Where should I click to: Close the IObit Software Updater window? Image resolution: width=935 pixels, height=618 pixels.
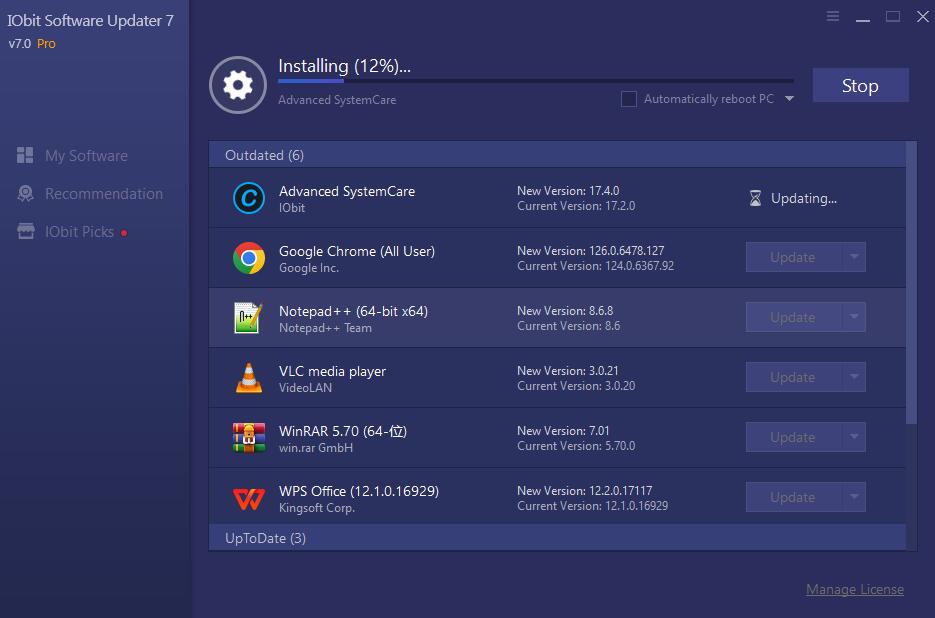(922, 16)
